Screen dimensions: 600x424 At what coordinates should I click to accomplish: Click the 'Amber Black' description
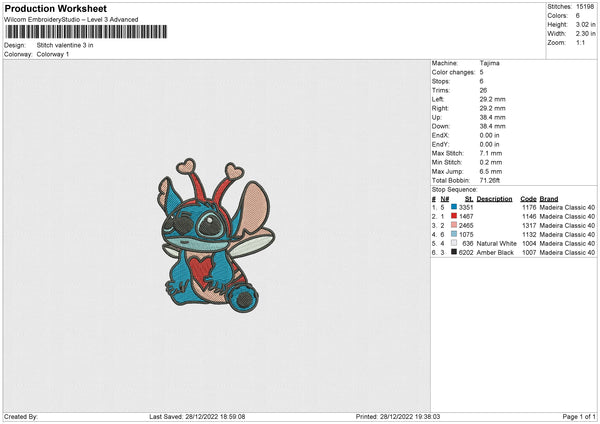point(495,253)
